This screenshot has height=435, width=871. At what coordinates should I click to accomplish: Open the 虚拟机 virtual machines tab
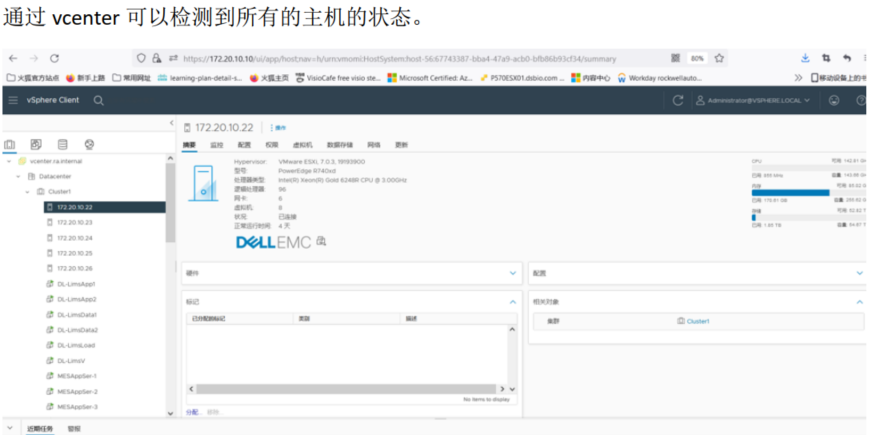coord(303,145)
